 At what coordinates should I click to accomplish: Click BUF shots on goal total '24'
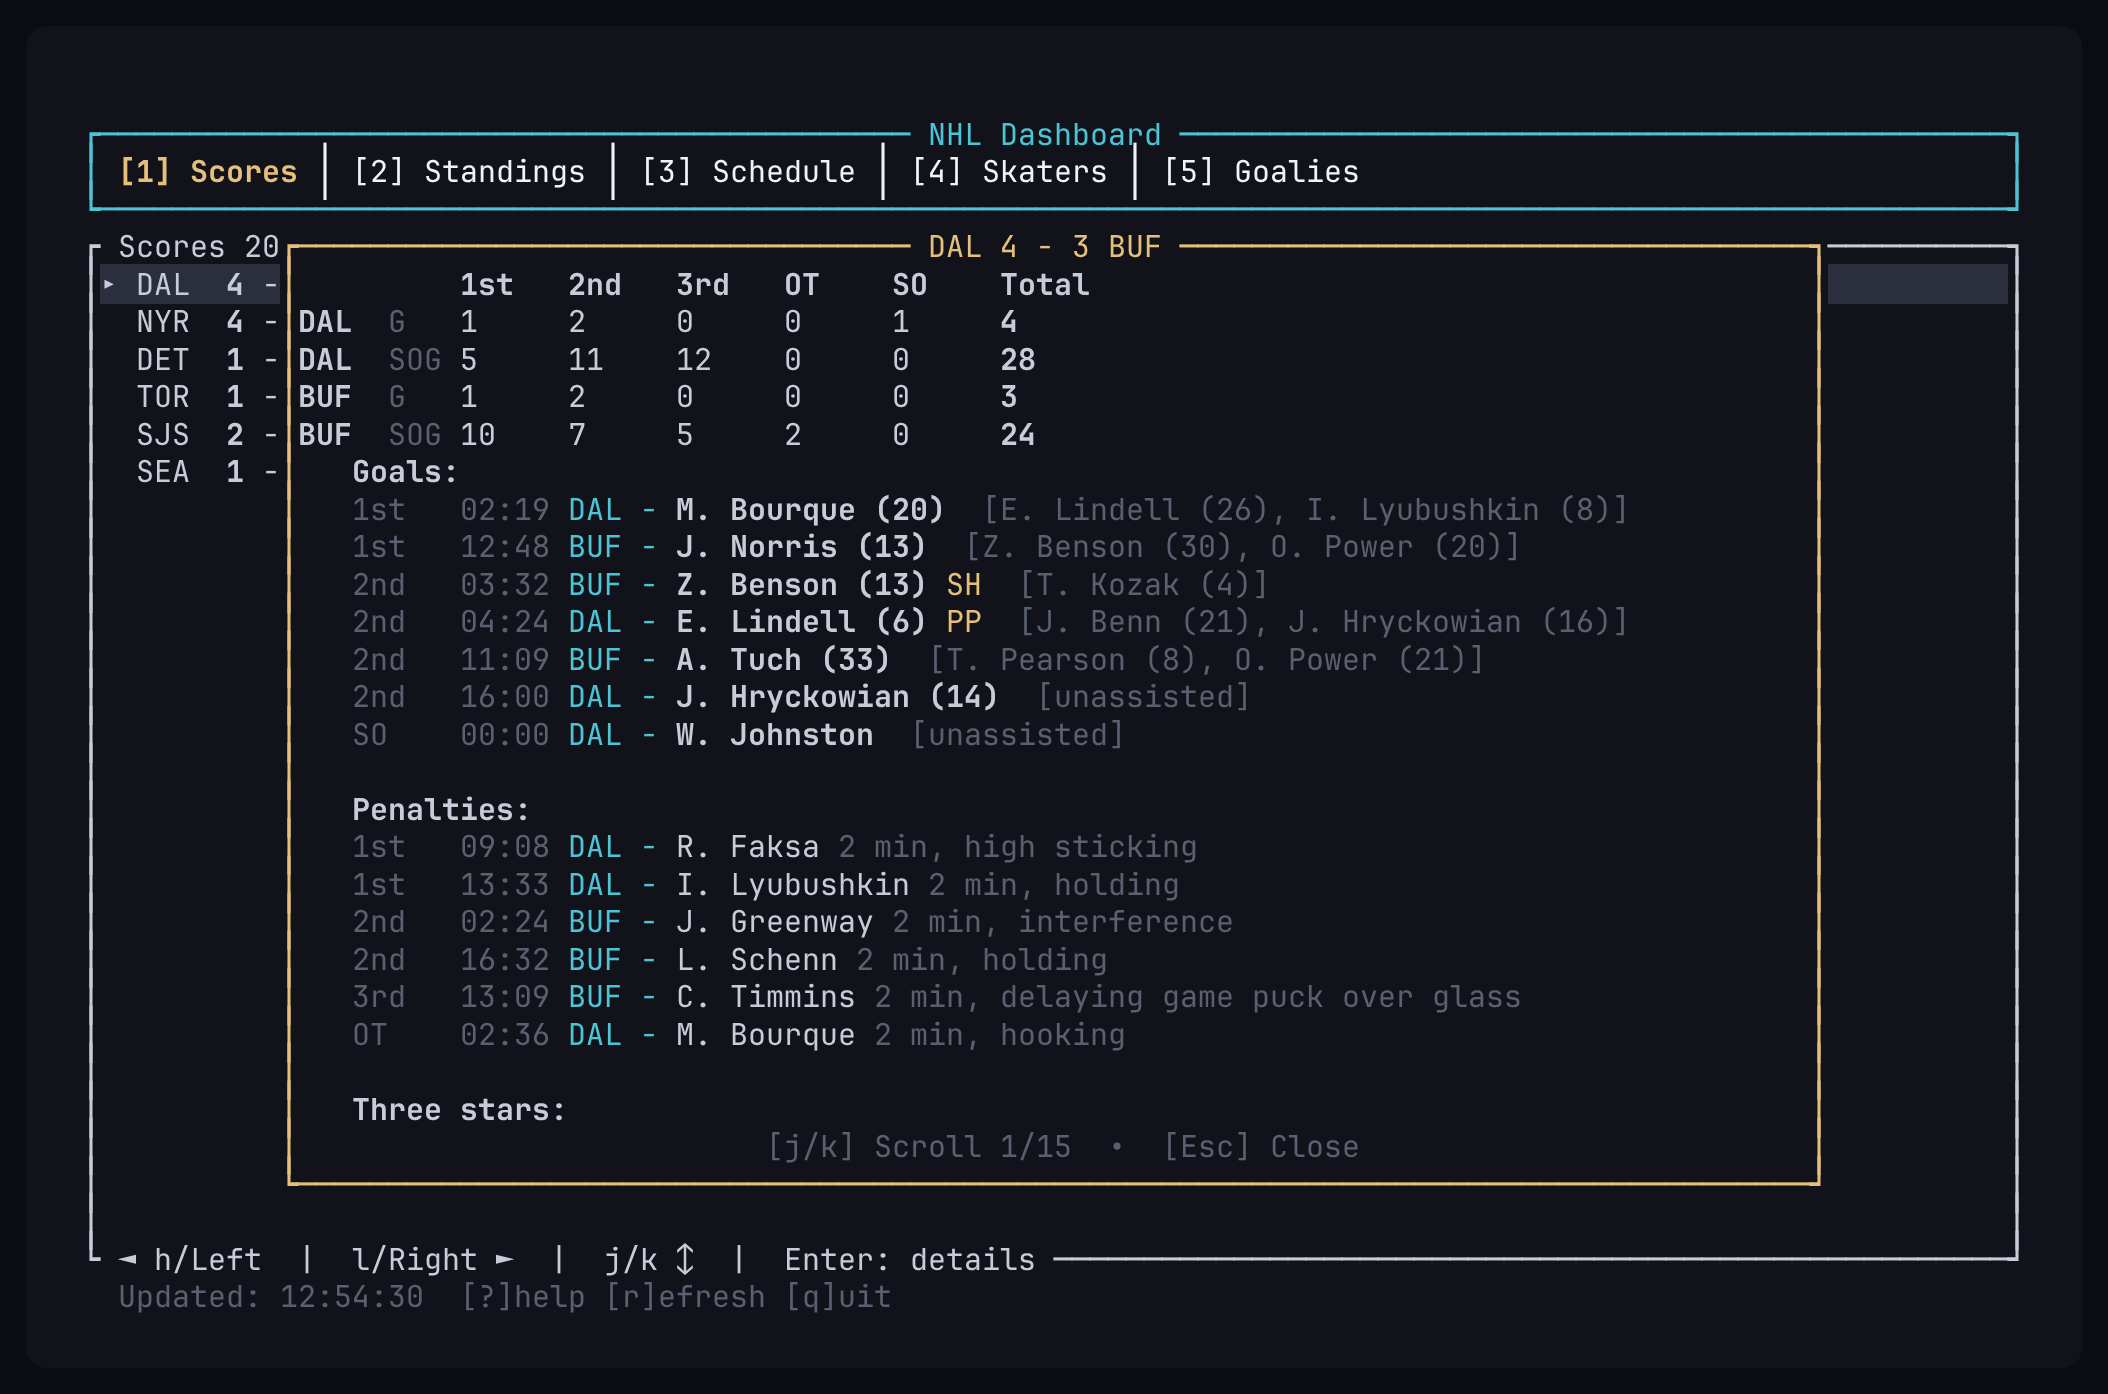[1018, 435]
